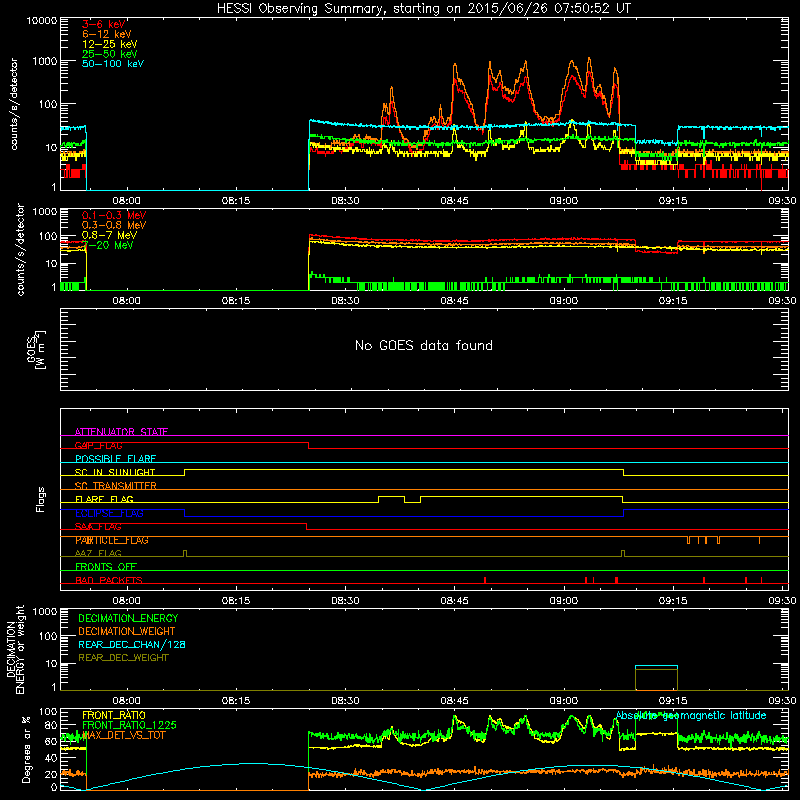This screenshot has width=800, height=800.
Task: Click the DECIMATION_ENERGY legend label
Action: click(128, 618)
